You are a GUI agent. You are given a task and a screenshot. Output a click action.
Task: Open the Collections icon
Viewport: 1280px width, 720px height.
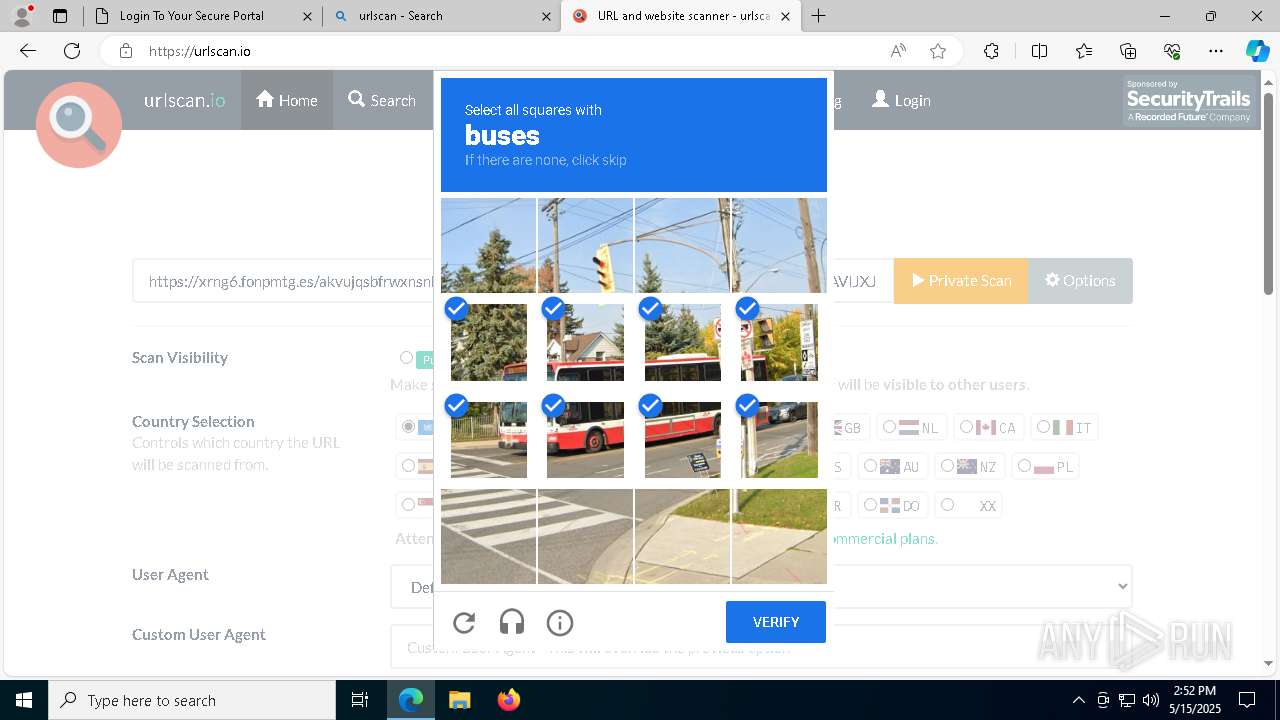pyautogui.click(x=1128, y=51)
